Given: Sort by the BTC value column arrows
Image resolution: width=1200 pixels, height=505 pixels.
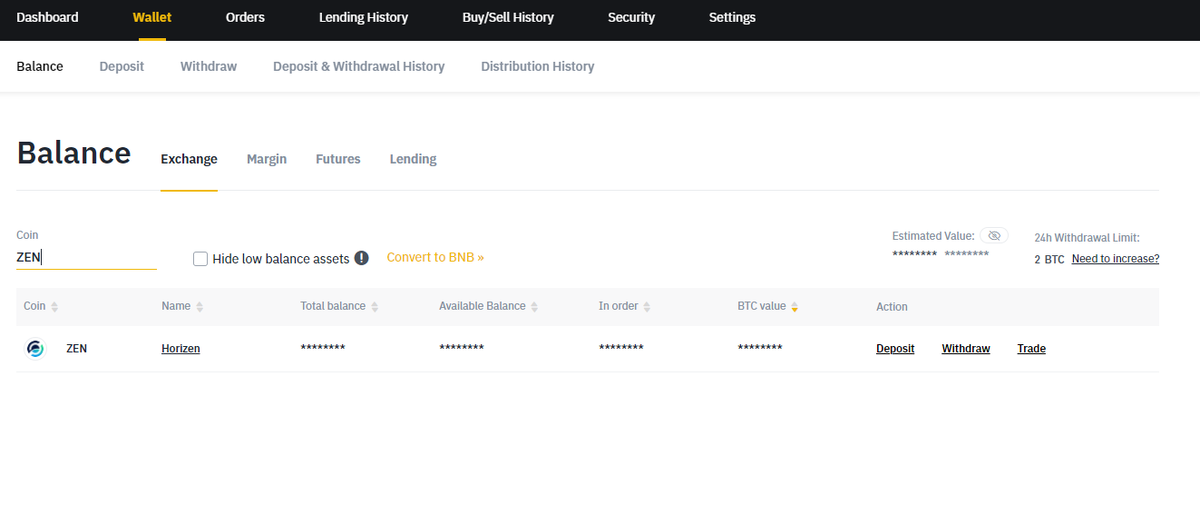Looking at the screenshot, I should pyautogui.click(x=795, y=306).
